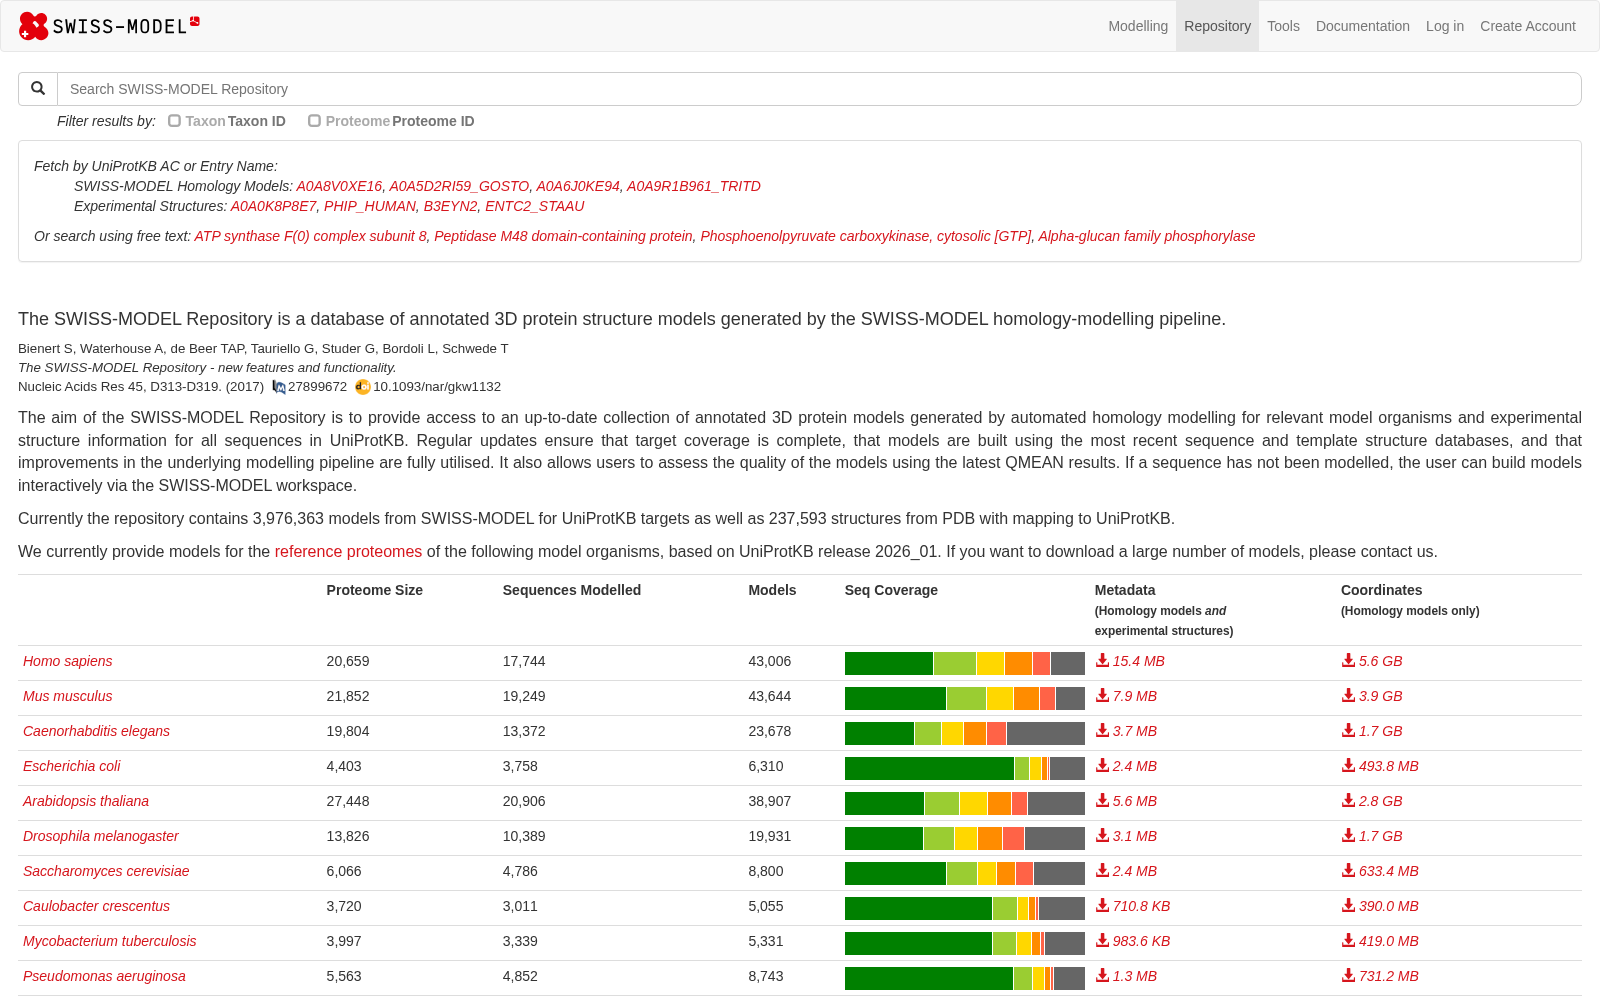
Task: Download Pseudomonas aeruginosa 1.3 MB metadata
Action: [x=1126, y=976]
